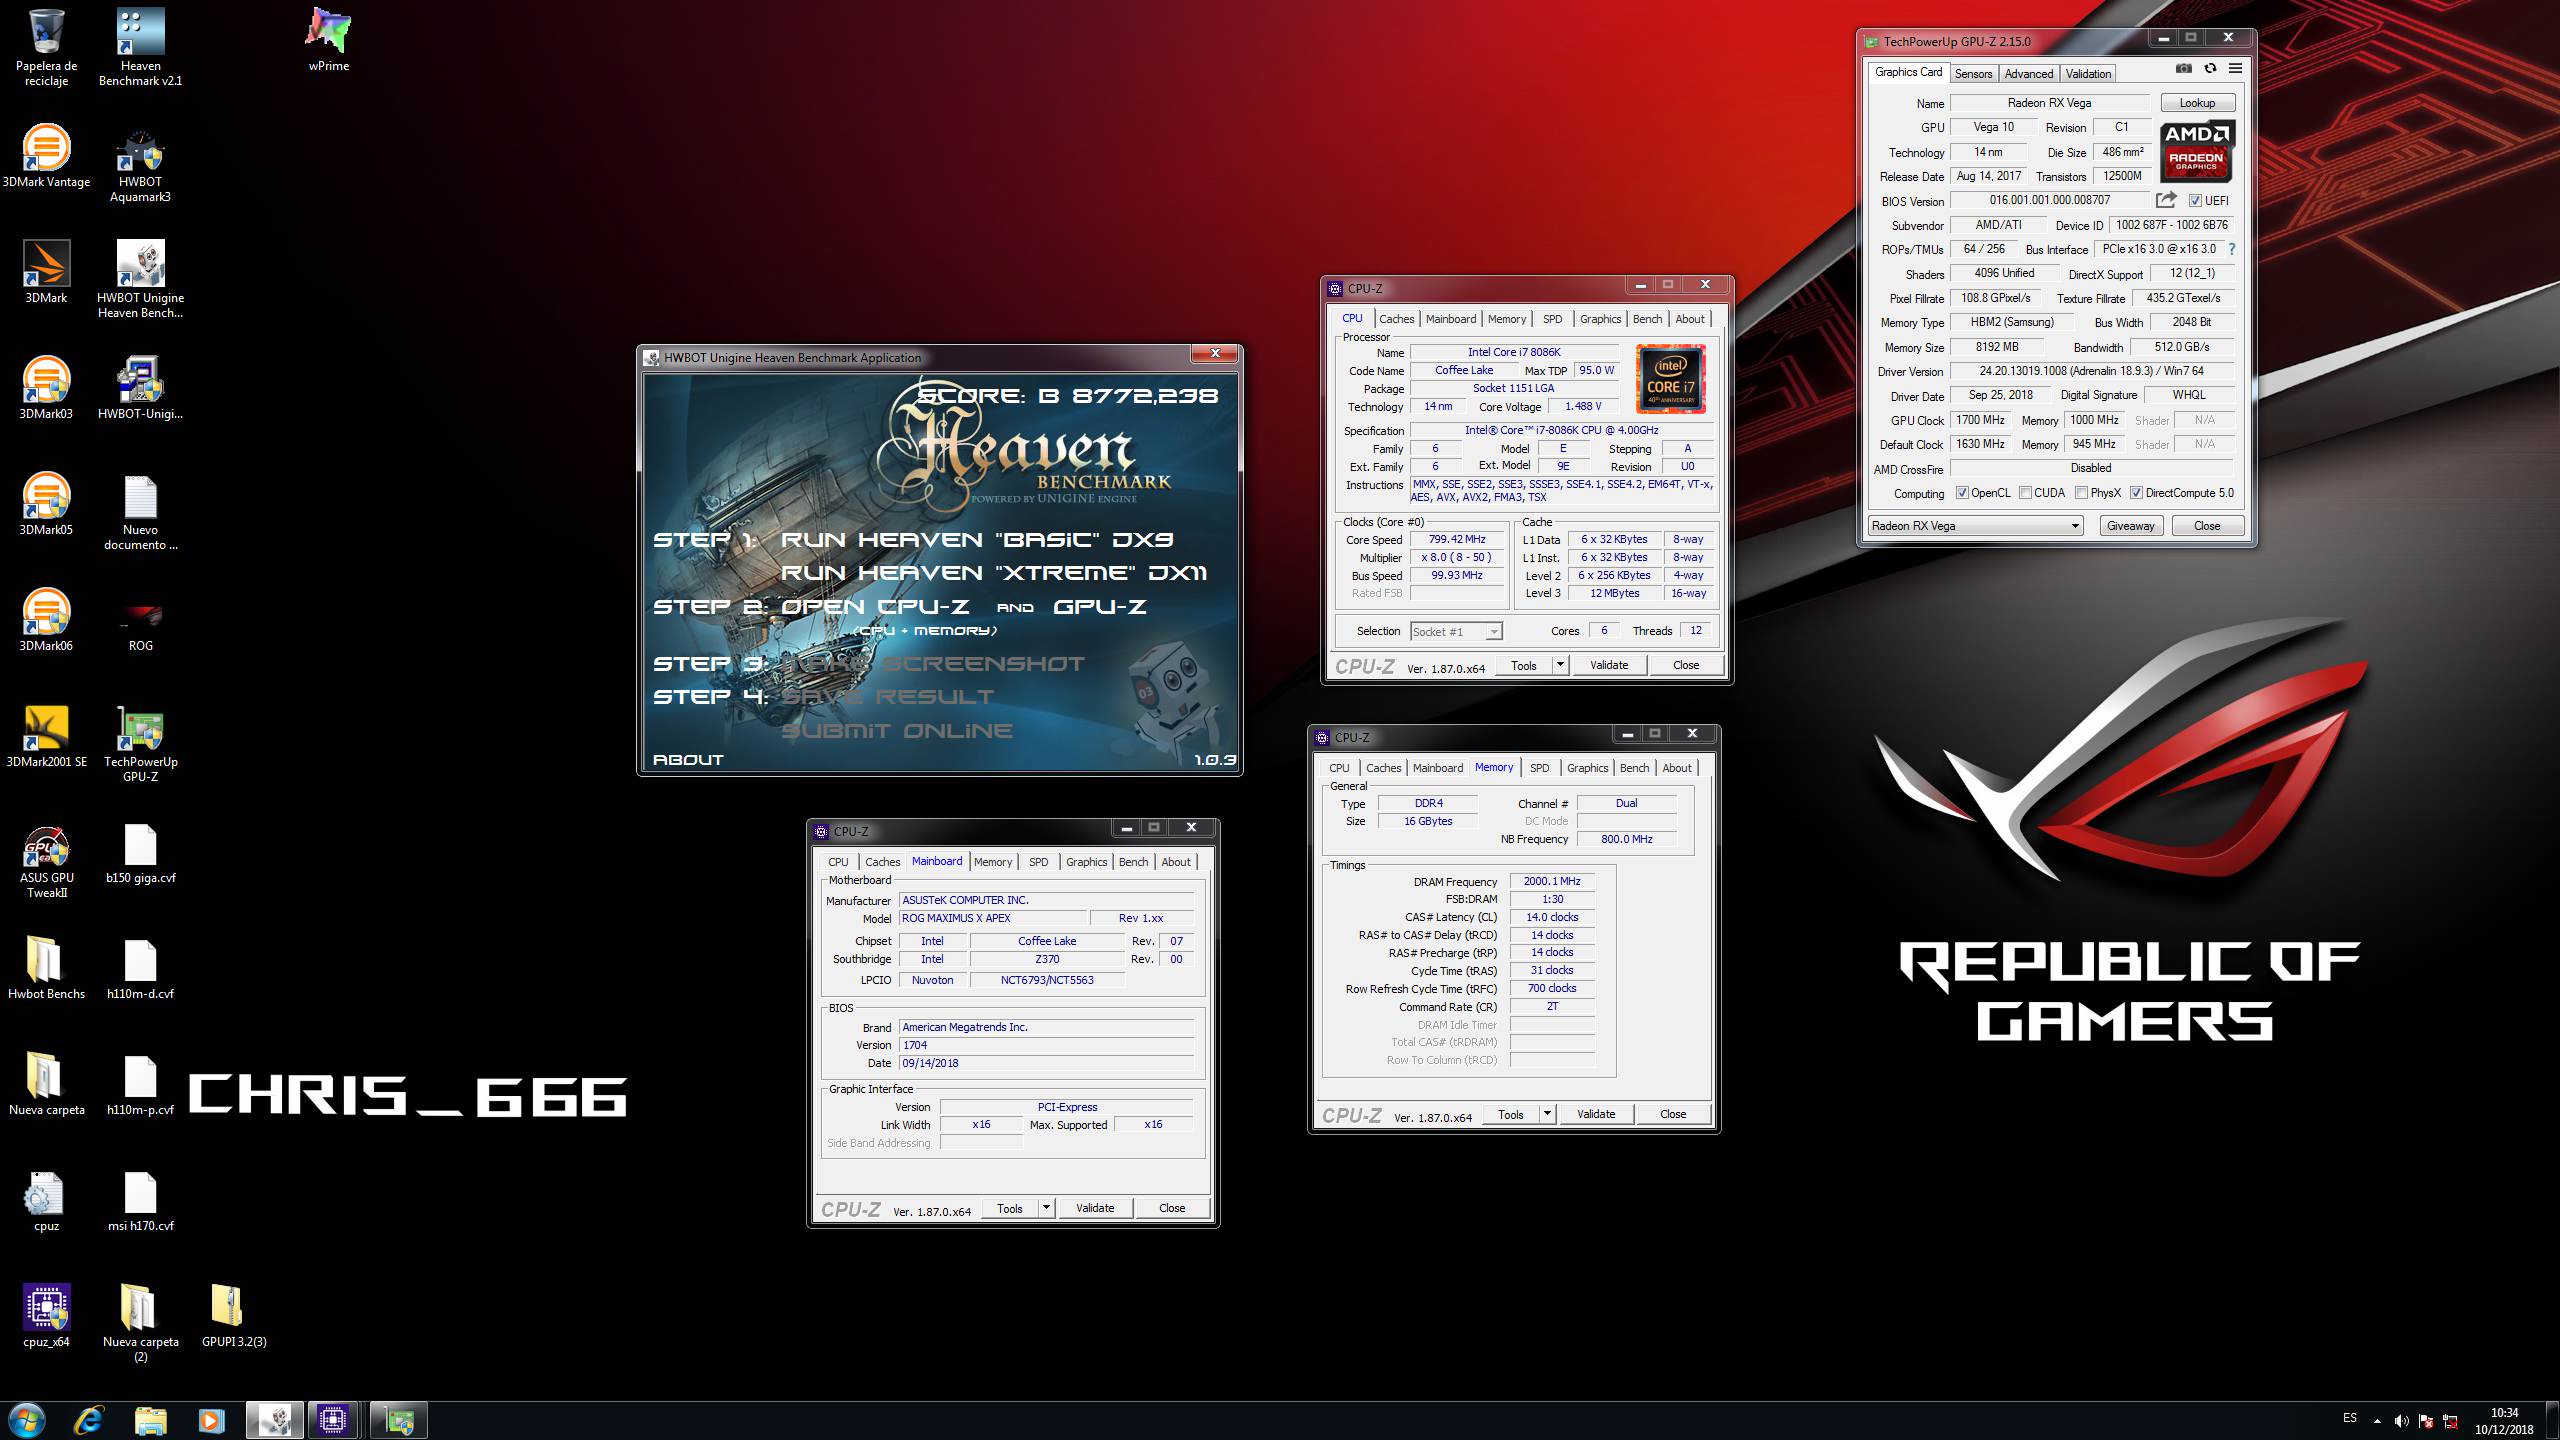Launch the wPrime desktop shortcut
2560x1440 pixels.
point(328,40)
